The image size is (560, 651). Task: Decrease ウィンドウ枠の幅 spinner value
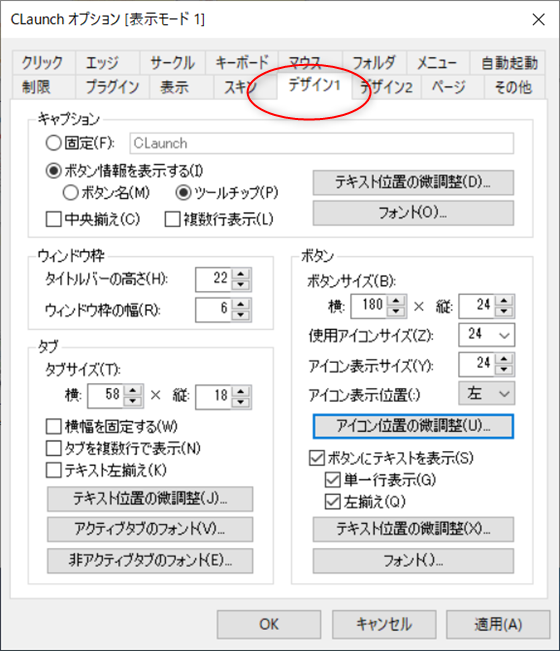click(x=241, y=315)
